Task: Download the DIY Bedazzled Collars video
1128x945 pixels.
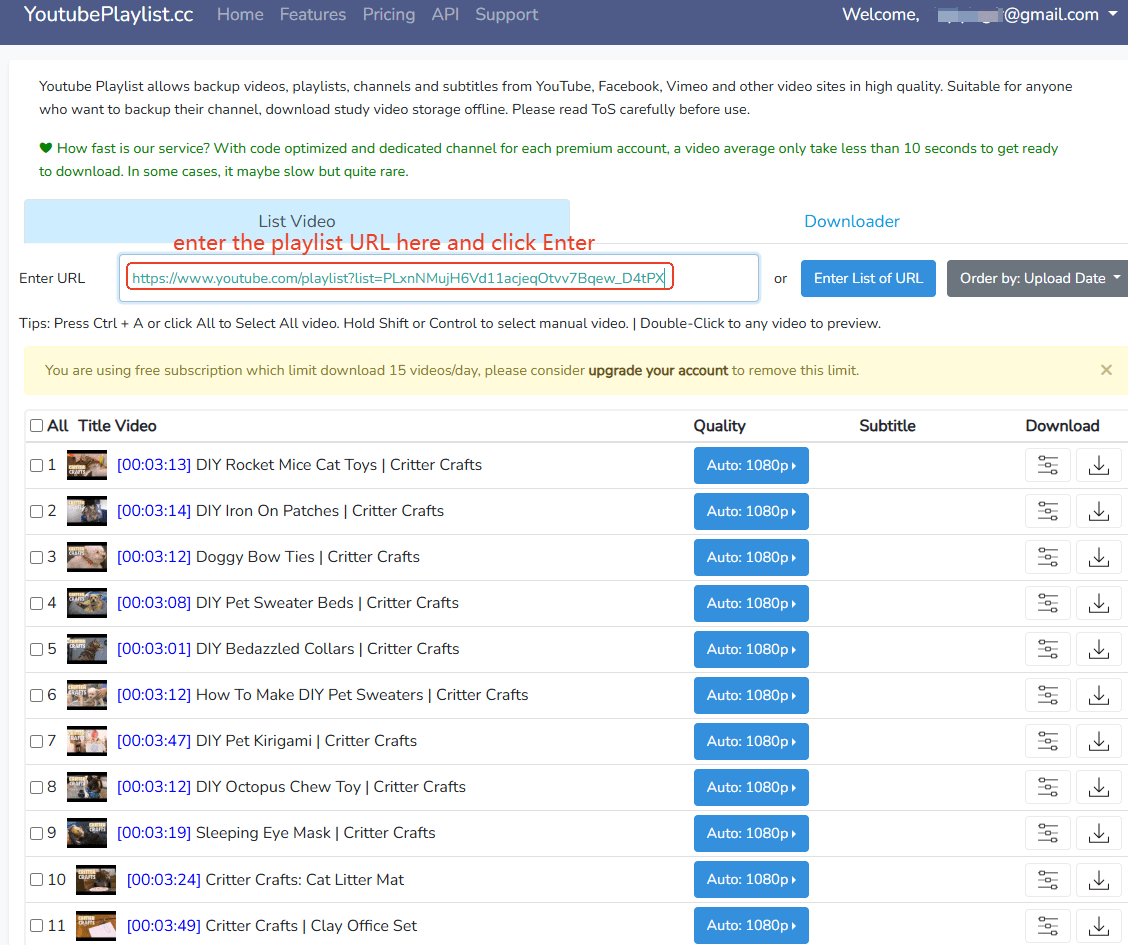Action: [1098, 649]
